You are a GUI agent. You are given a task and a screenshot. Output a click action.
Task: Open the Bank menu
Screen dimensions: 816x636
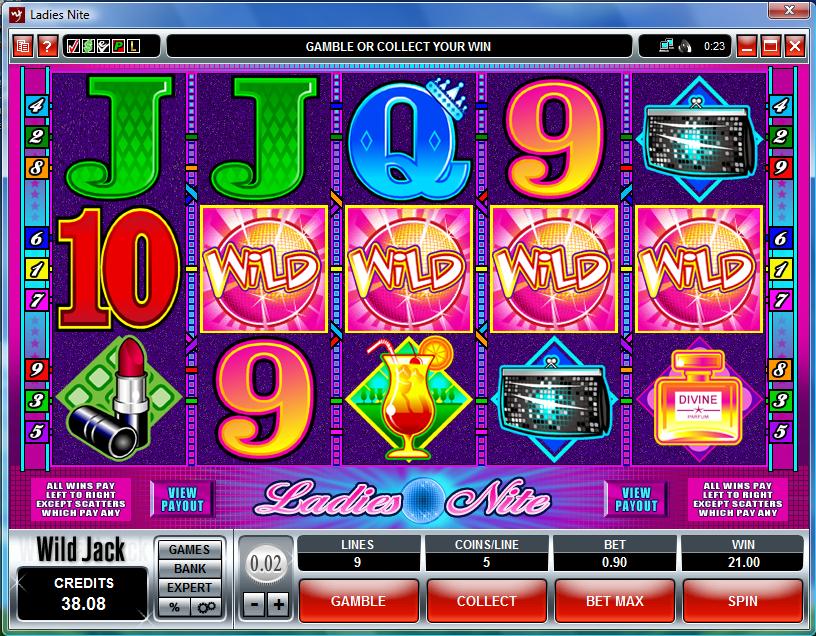point(189,569)
